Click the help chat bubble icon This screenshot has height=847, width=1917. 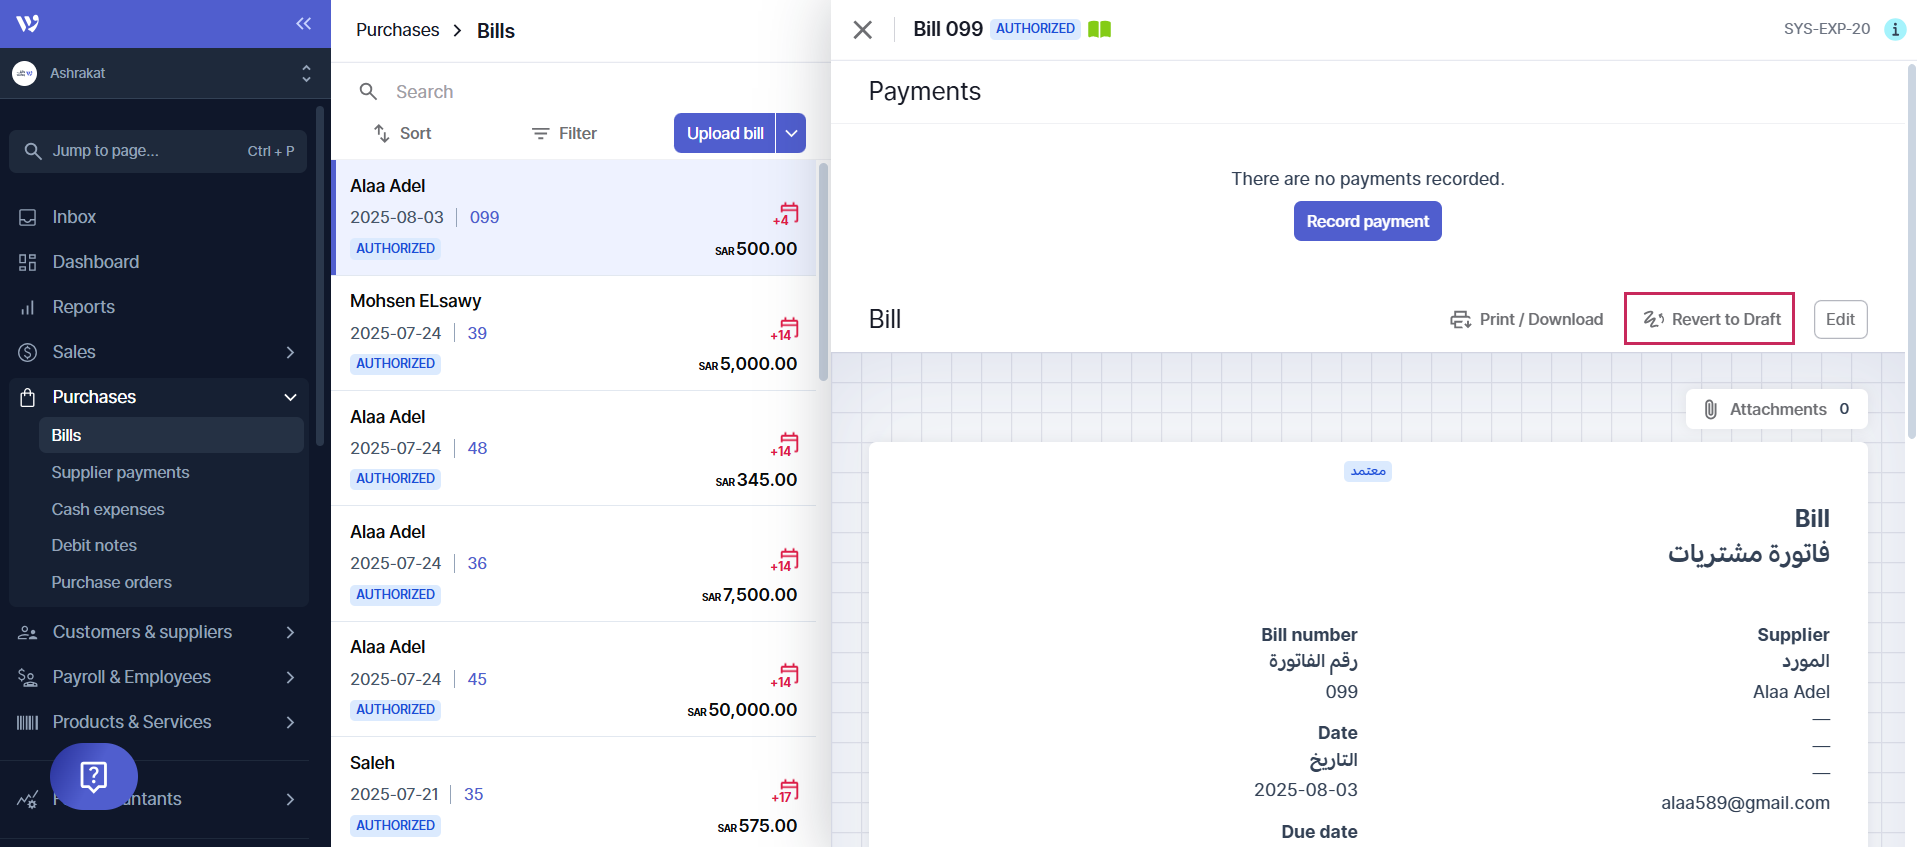tap(94, 776)
